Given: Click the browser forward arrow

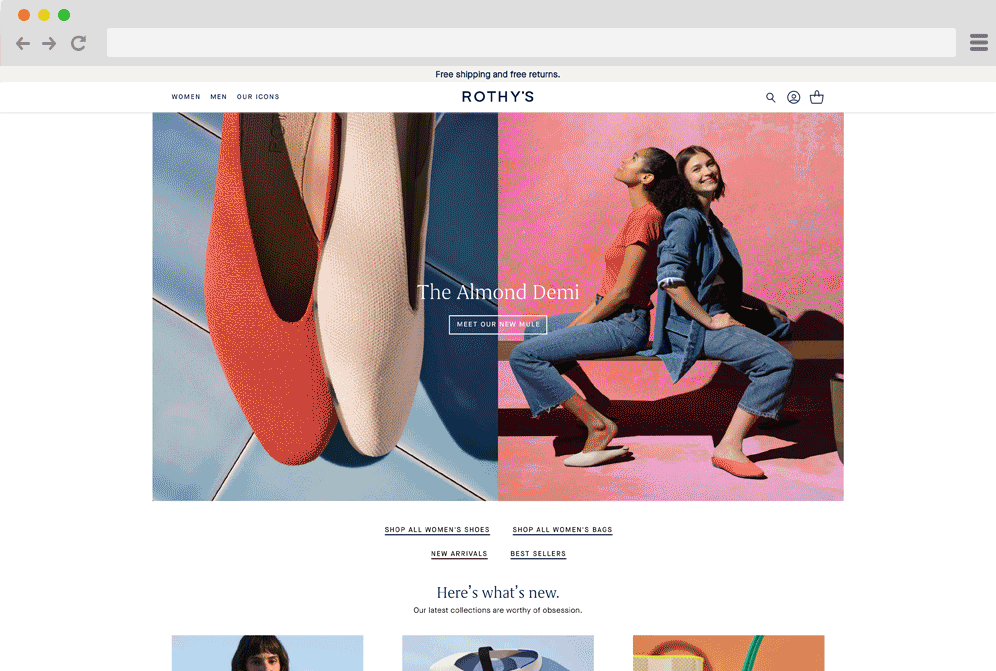Looking at the screenshot, I should tap(49, 43).
